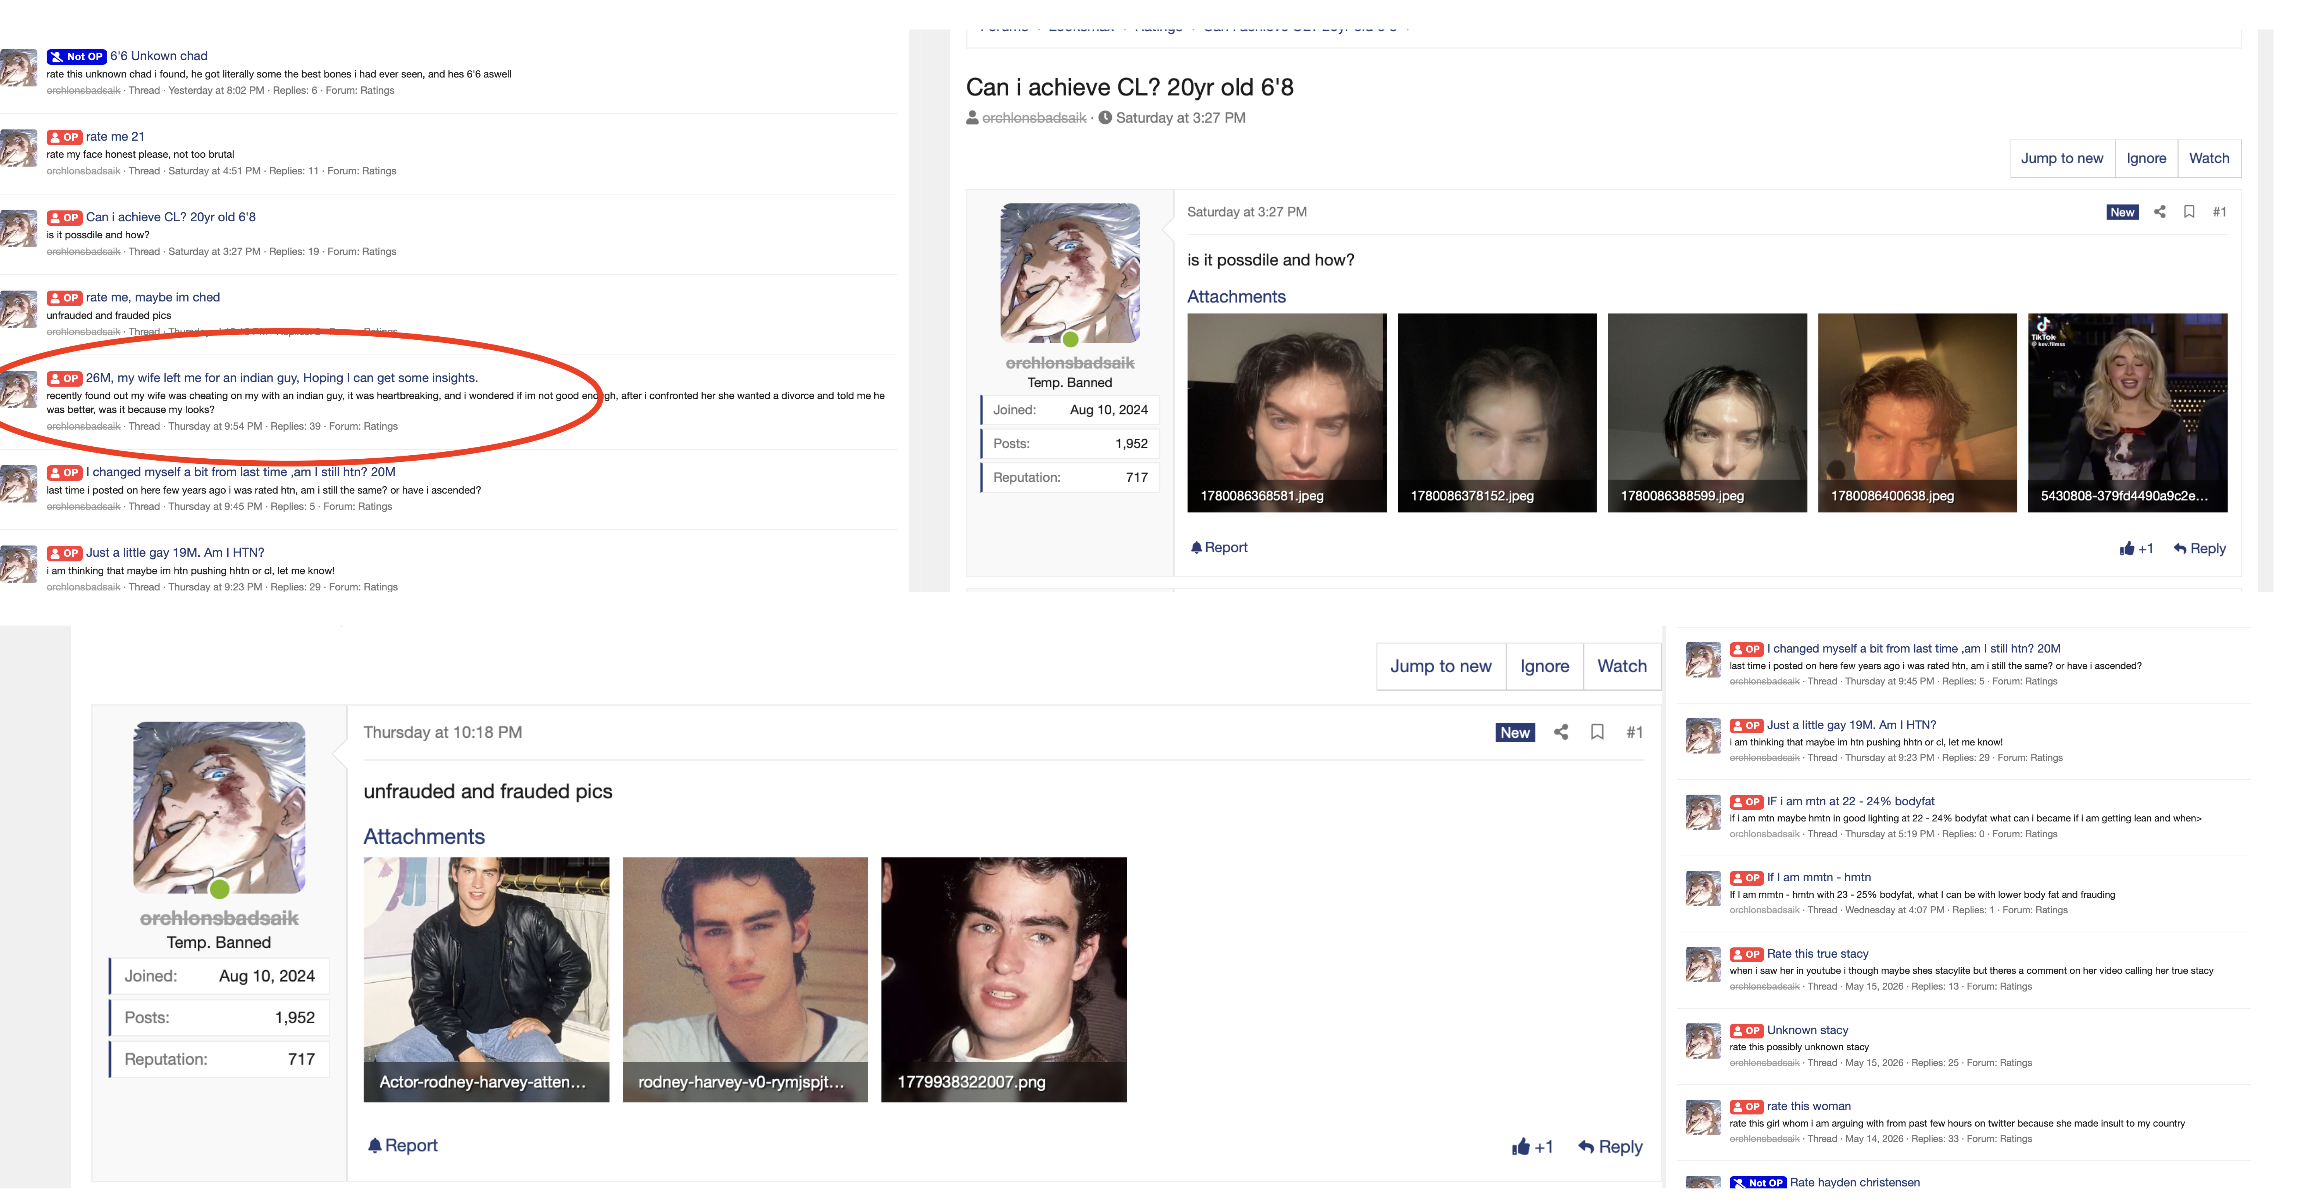Screen dimensions: 2308x1204
Task: Click the OP badge beside 'Unknown stacy'
Action: tap(1747, 1030)
